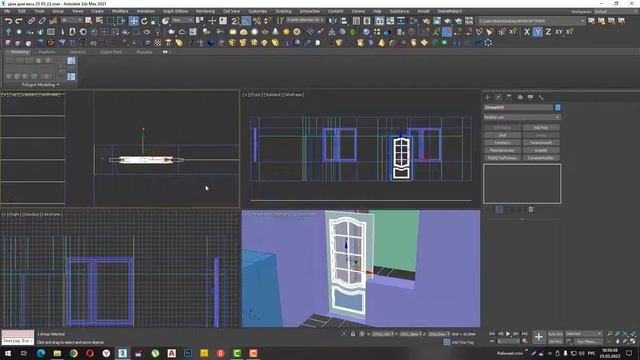
Task: Toggle the Selection Lock padlock
Action: click(x=353, y=334)
